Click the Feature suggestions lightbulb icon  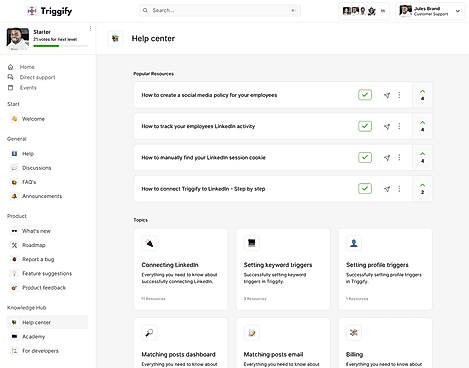[14, 273]
